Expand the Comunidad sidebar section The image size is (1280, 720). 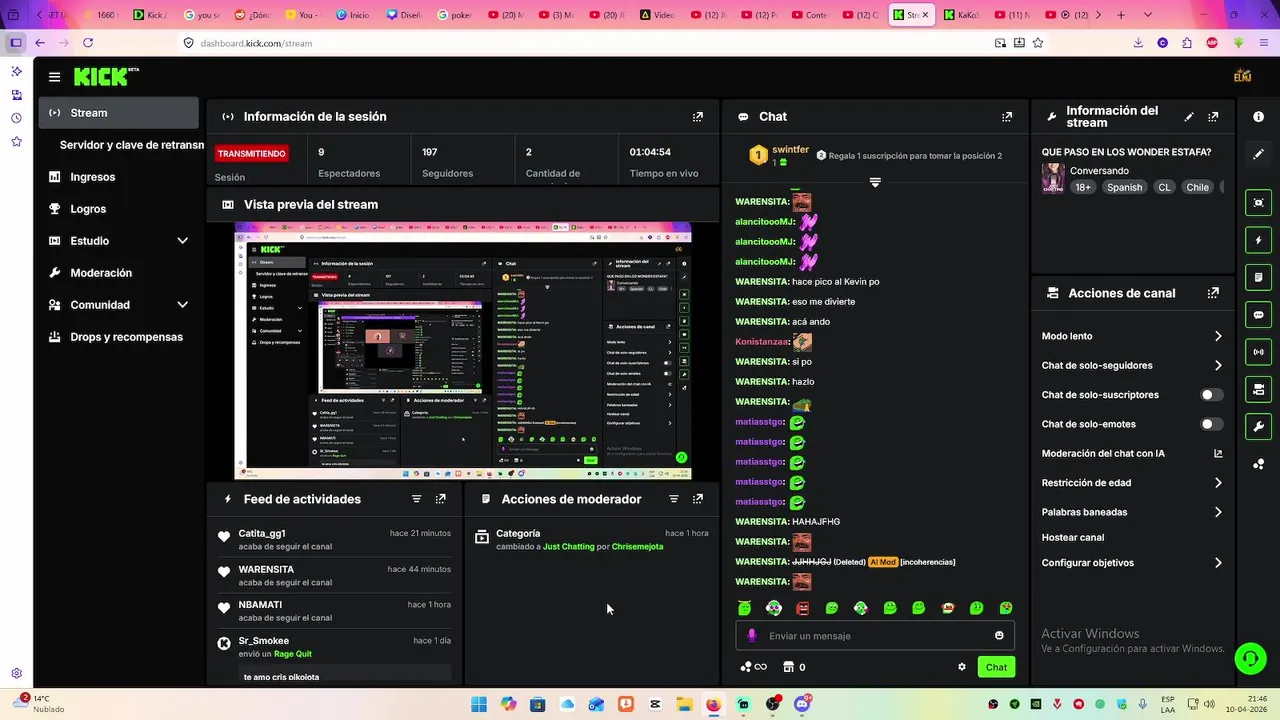182,305
